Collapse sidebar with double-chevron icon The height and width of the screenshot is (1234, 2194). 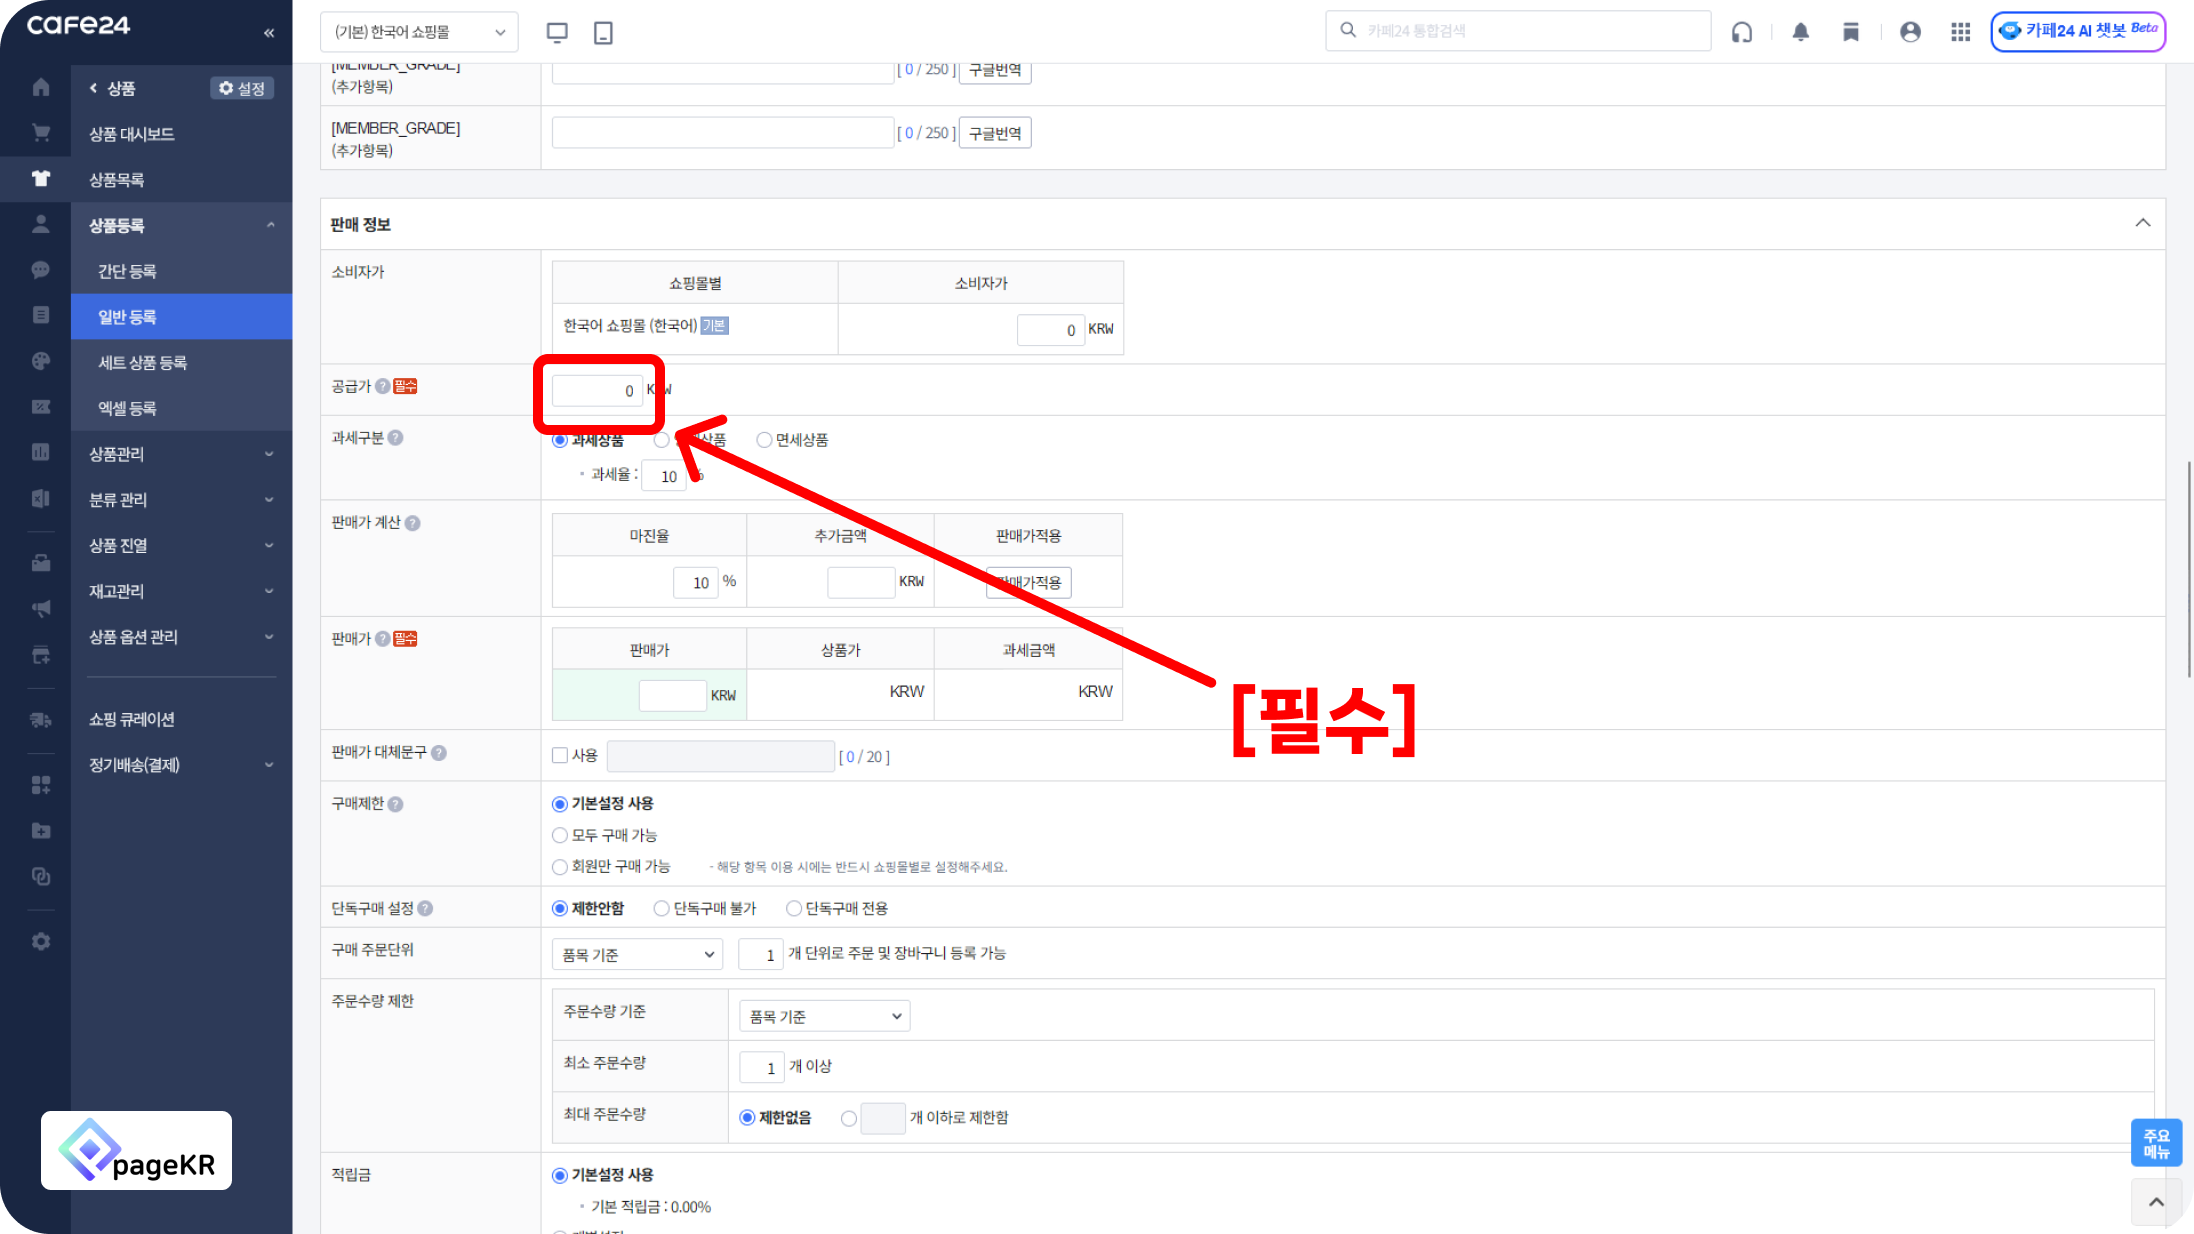(269, 33)
